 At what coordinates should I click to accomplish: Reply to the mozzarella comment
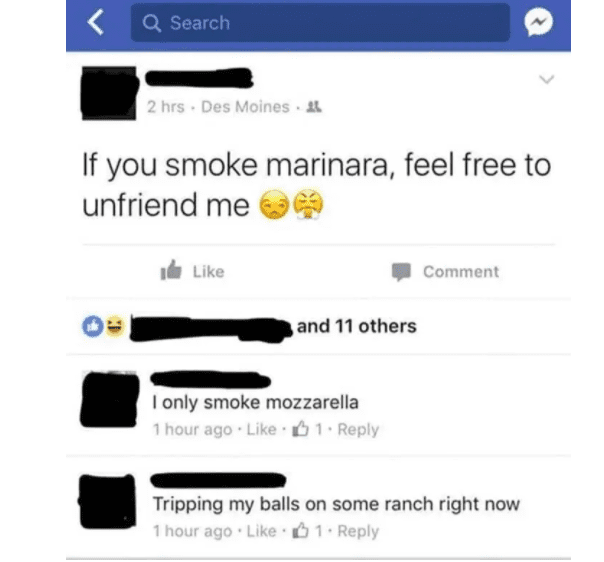click(358, 429)
